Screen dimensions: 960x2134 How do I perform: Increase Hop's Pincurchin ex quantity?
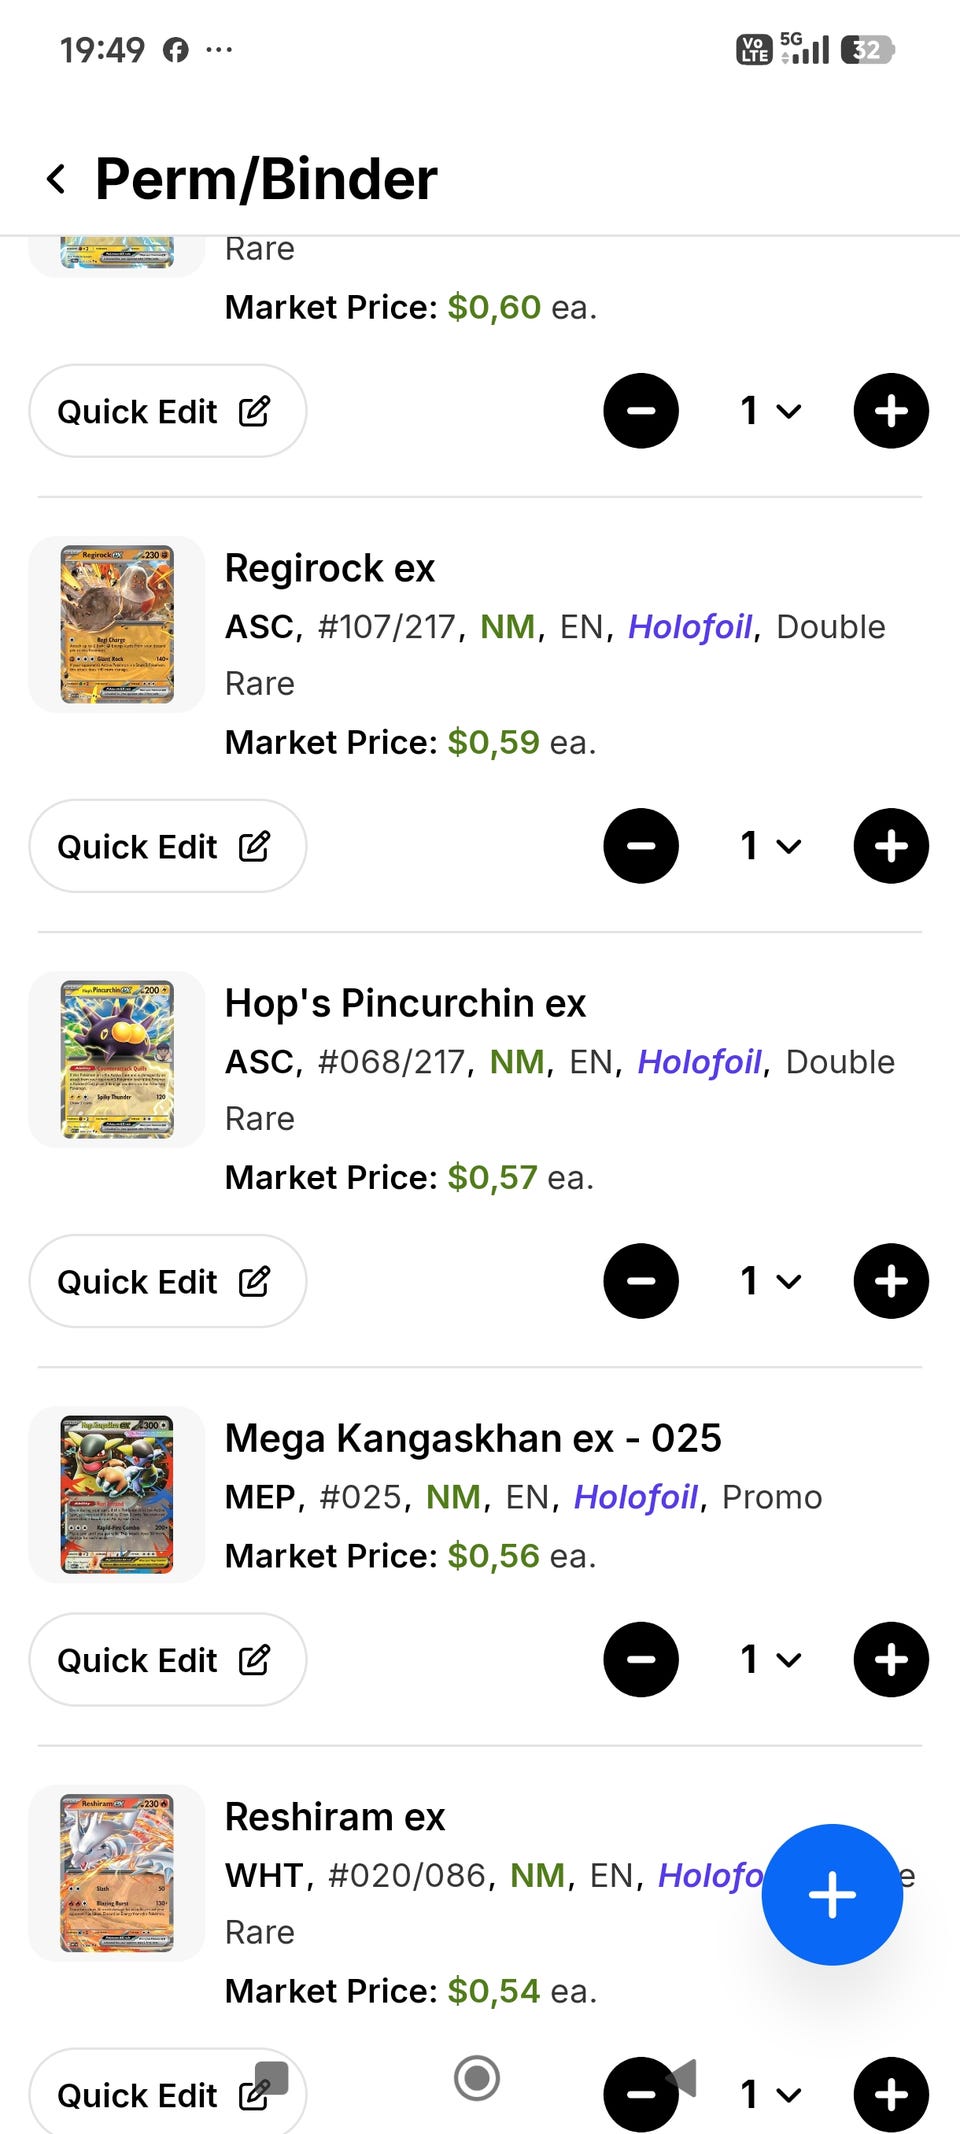(x=890, y=1281)
